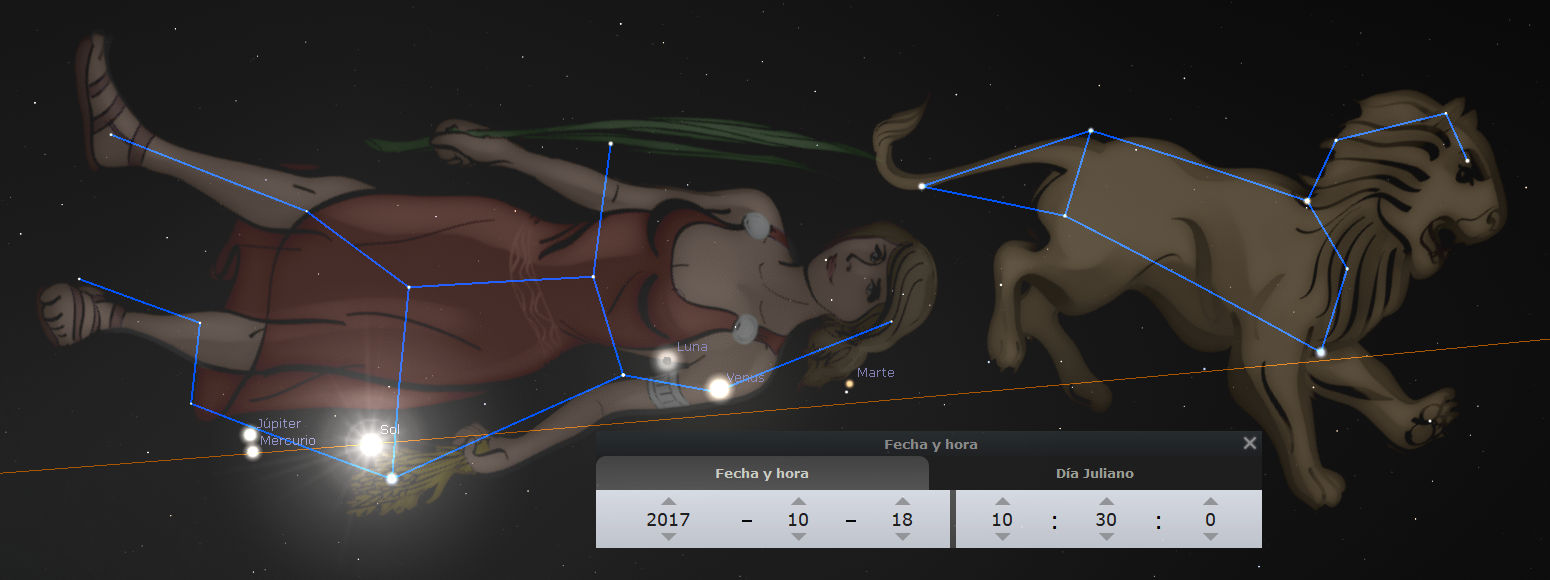Select the Fecha y hora tab
Image resolution: width=1550 pixels, height=580 pixels.
762,474
